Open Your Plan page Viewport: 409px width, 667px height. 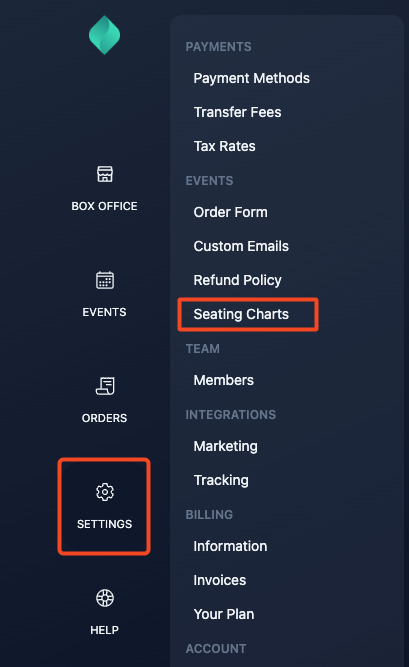pyautogui.click(x=224, y=614)
